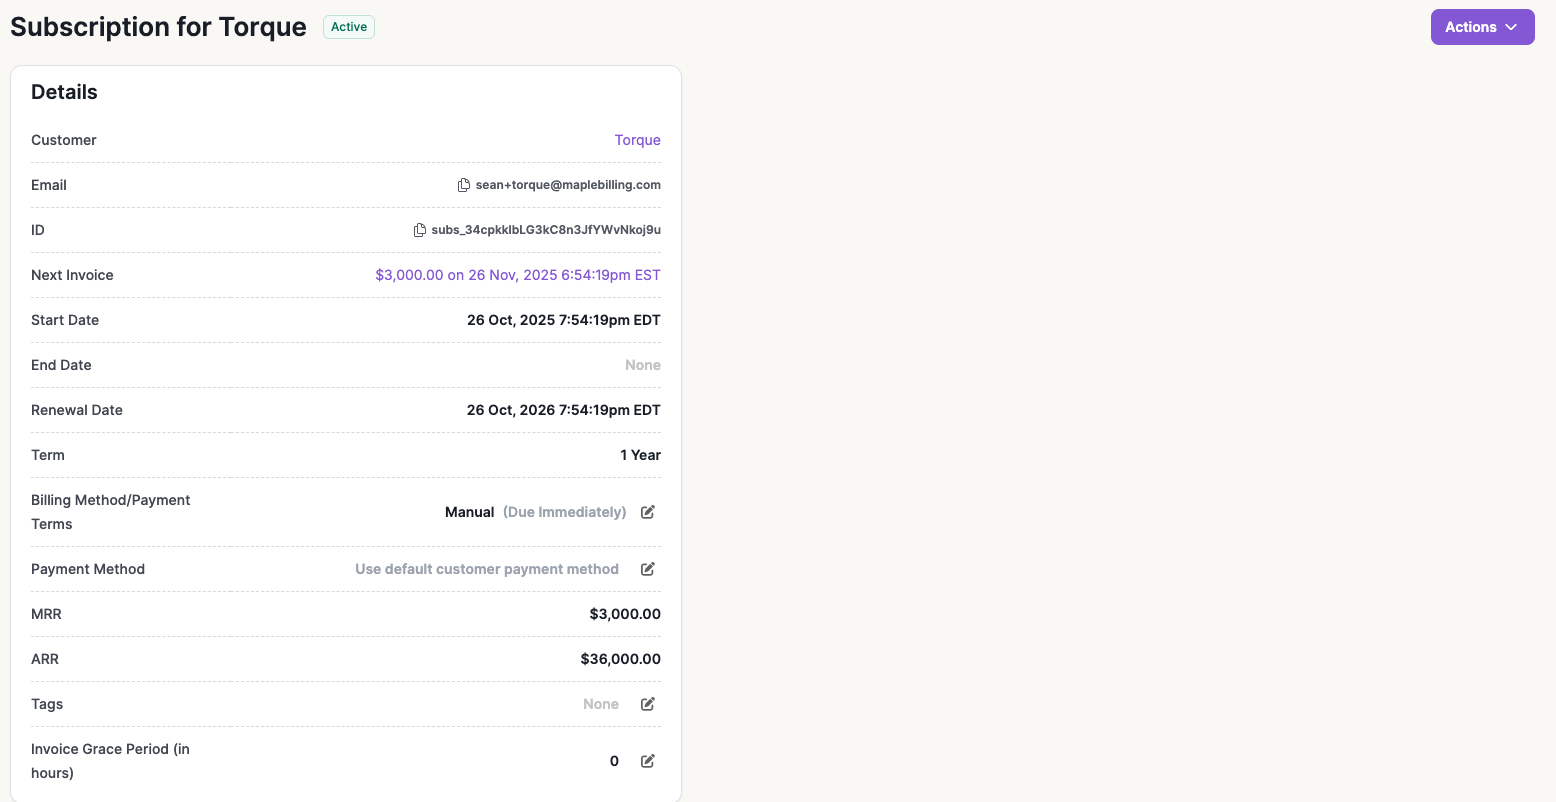The image size is (1556, 802).
Task: Click the subs_ subscription ID text
Action: [x=546, y=230]
